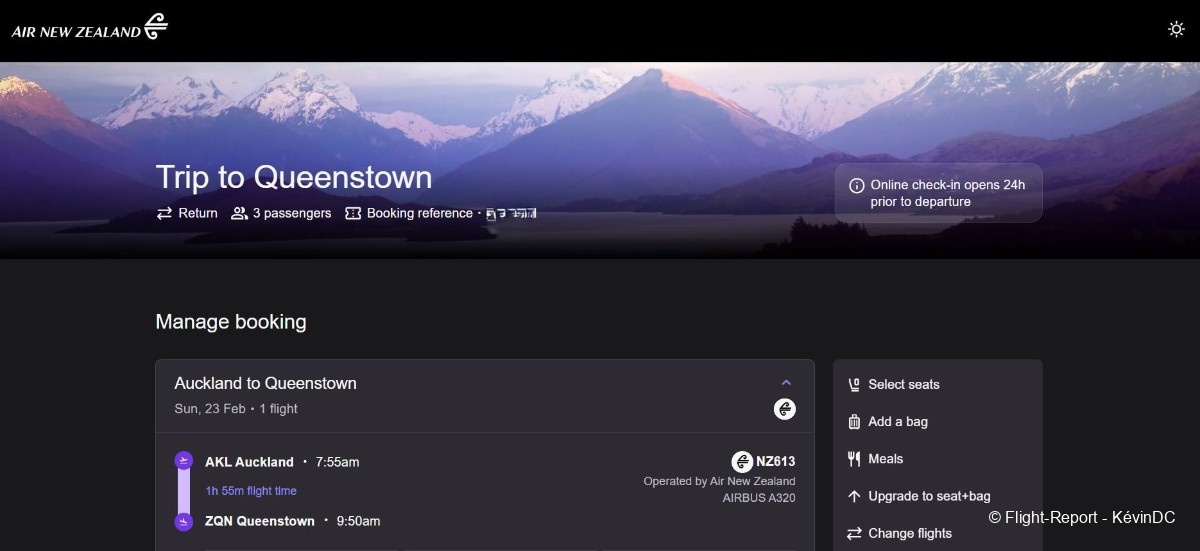The width and height of the screenshot is (1200, 551).
Task: Click '7:55am' departure time
Action: pos(337,462)
